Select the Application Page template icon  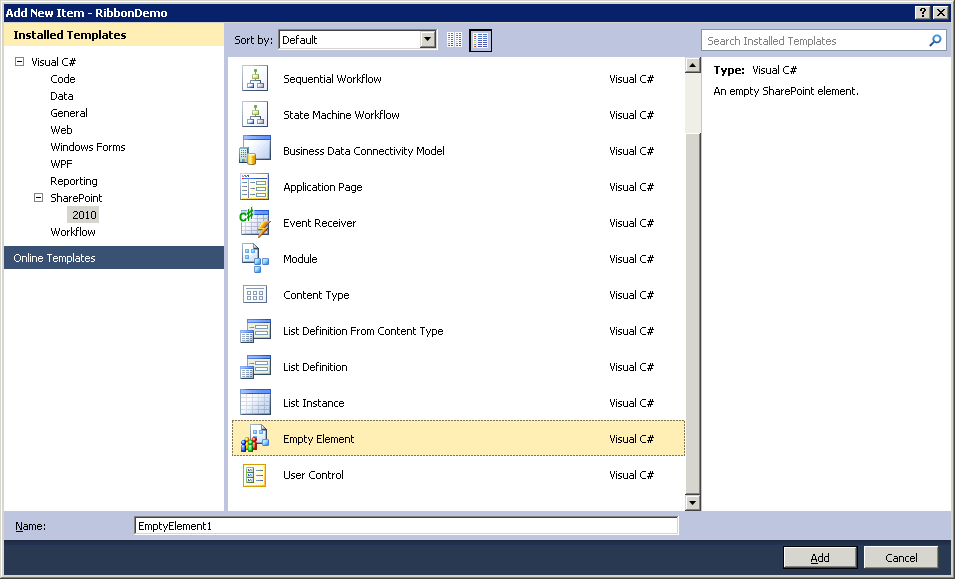pyautogui.click(x=255, y=186)
